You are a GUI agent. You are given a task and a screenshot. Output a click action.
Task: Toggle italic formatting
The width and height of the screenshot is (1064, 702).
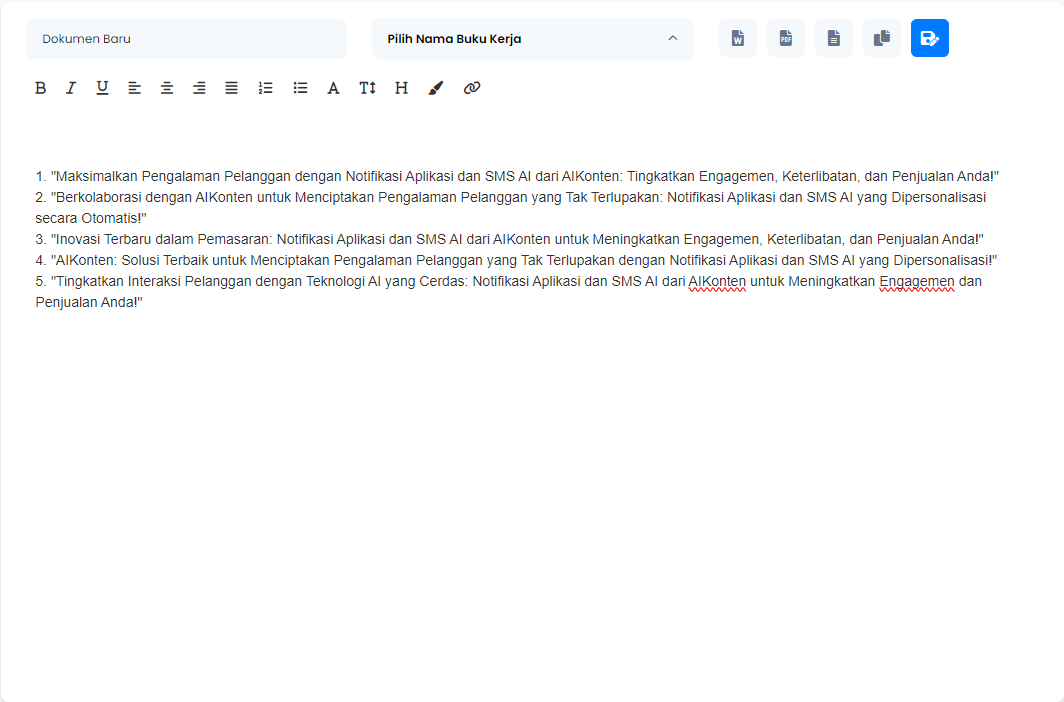[x=71, y=88]
